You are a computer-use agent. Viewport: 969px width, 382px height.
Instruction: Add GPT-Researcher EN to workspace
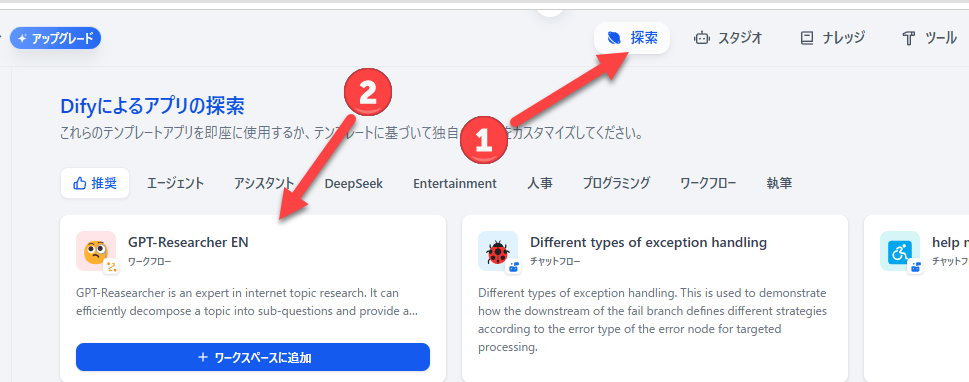pyautogui.click(x=253, y=357)
